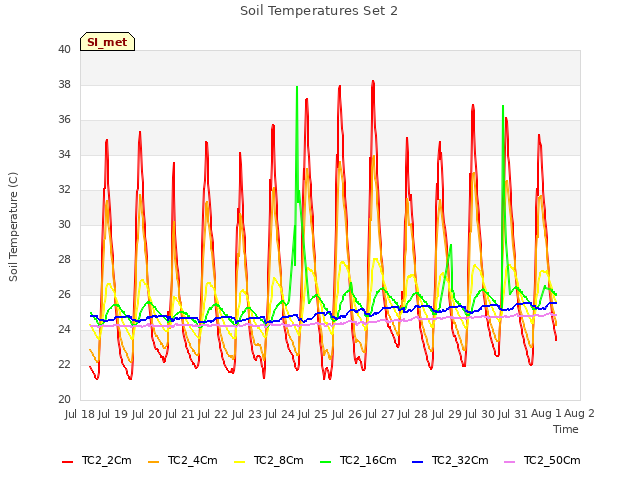
Task: Click the Jul 29 x-axis date label
Action: (447, 414)
